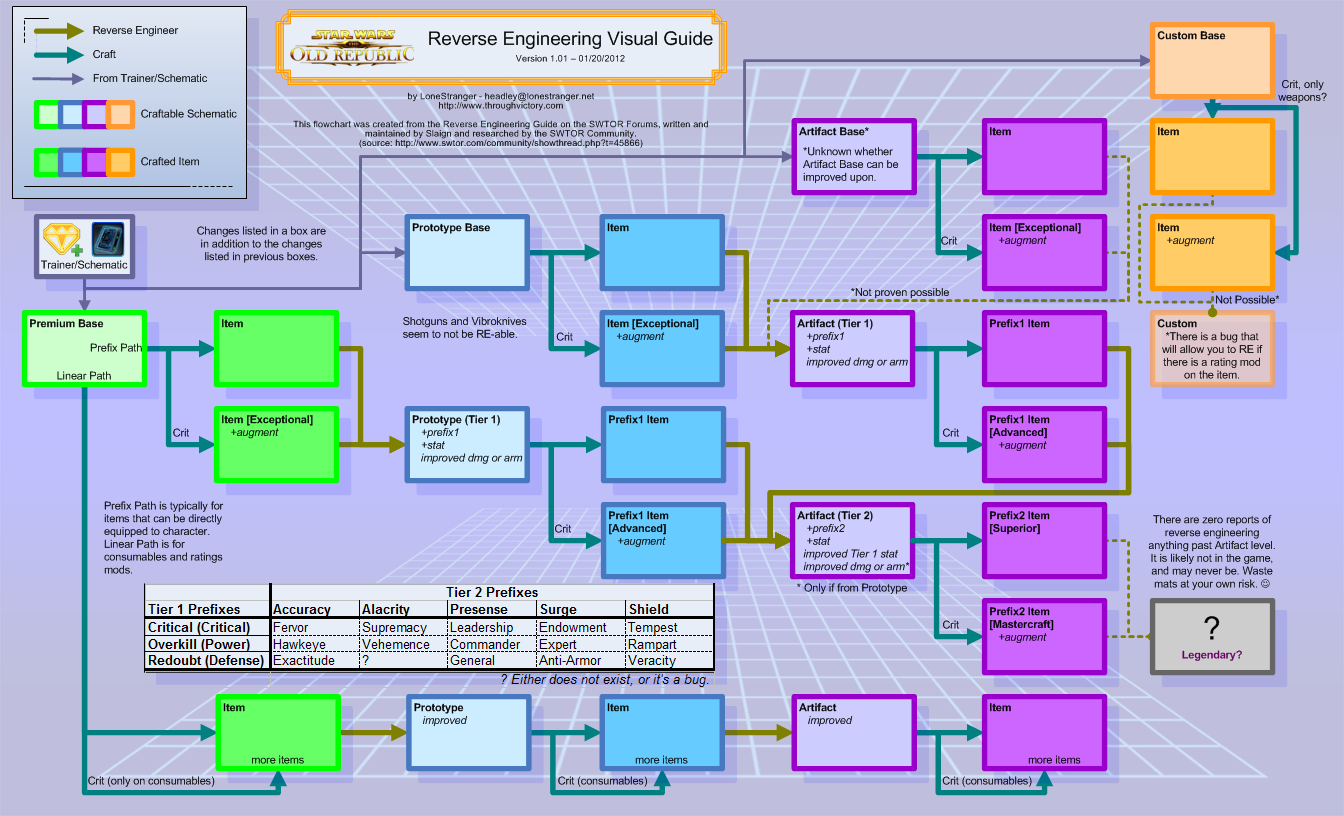This screenshot has width=1344, height=816.
Task: Click the green Crafted Item legend swatch
Action: point(46,161)
